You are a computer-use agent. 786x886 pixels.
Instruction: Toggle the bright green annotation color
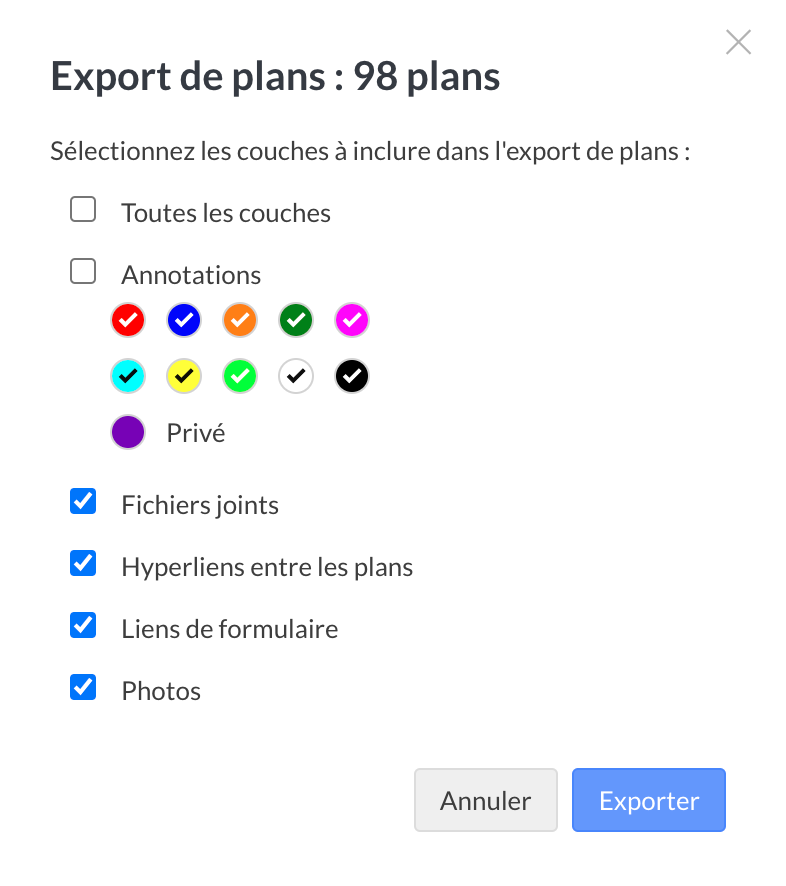240,377
